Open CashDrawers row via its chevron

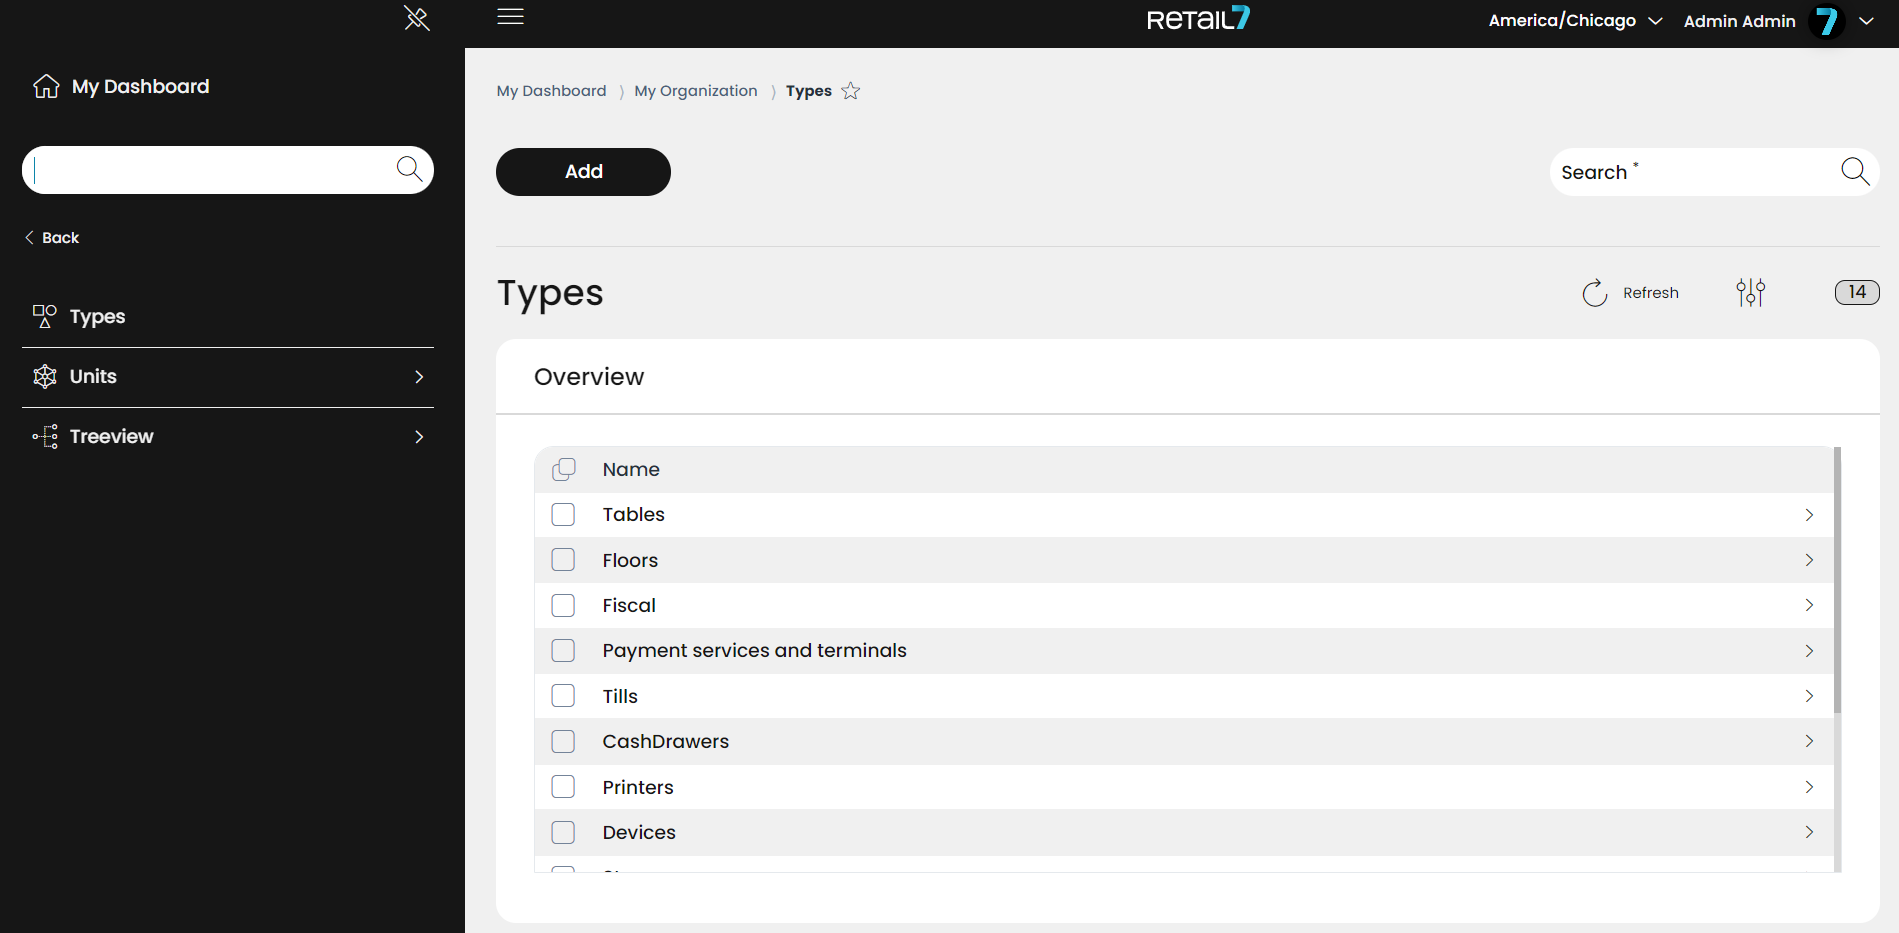tap(1809, 741)
